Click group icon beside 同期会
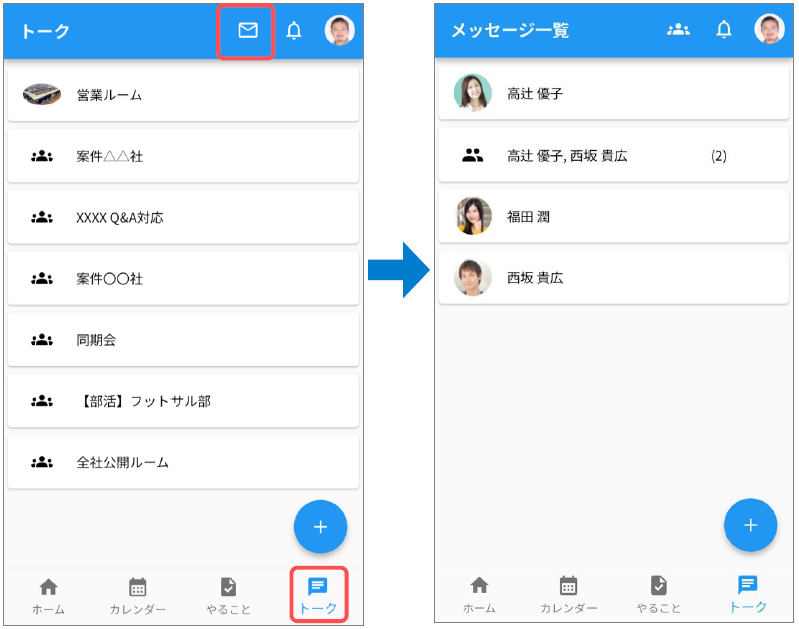 coord(42,339)
